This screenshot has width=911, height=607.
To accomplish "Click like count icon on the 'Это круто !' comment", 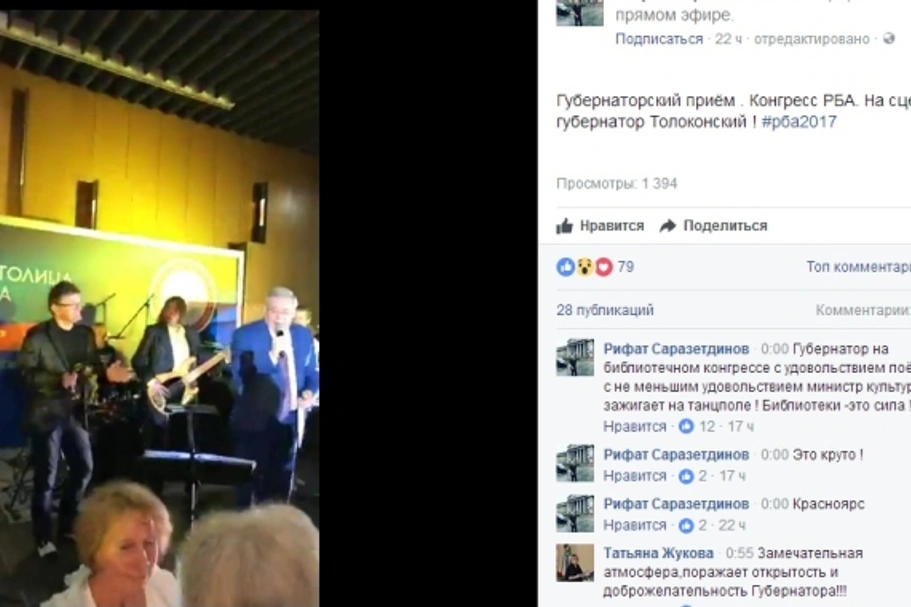I will (686, 476).
